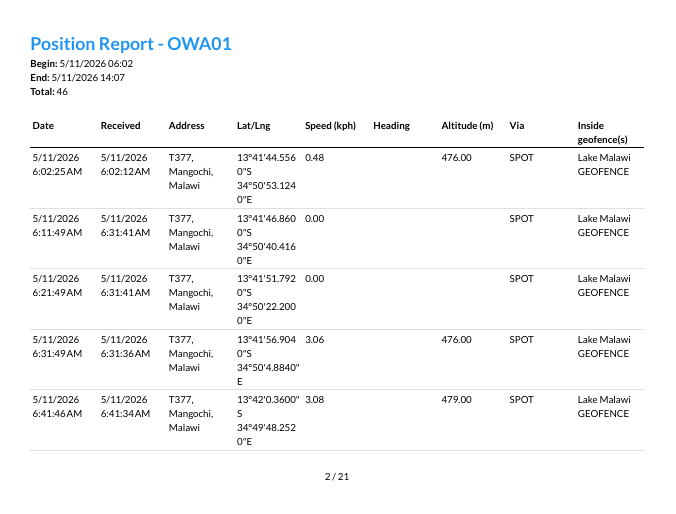Select the End 5/11/2026 14:07 line
The height and width of the screenshot is (514, 676).
pos(78,78)
